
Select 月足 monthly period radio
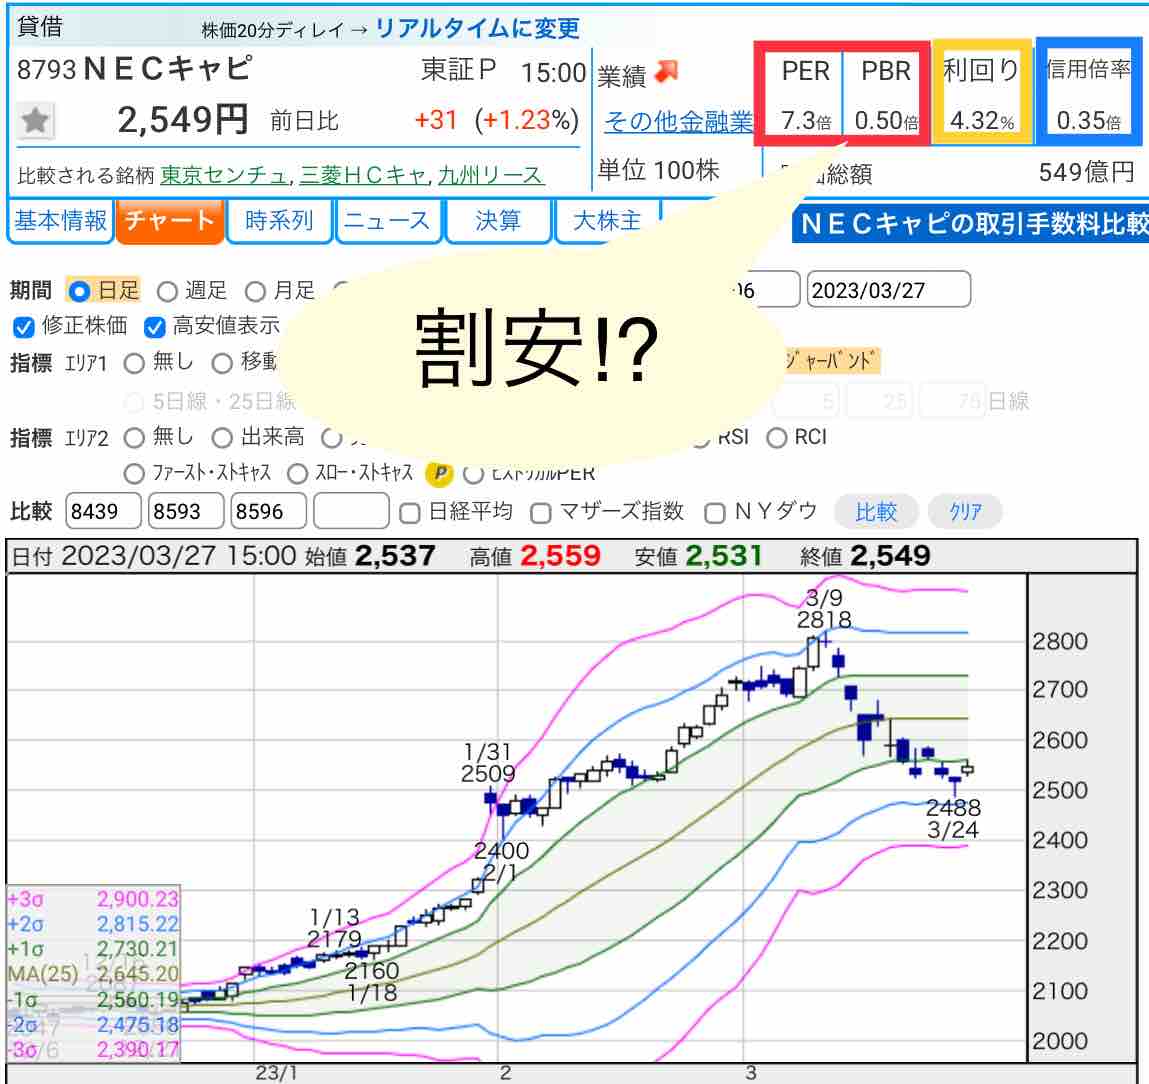tap(255, 291)
